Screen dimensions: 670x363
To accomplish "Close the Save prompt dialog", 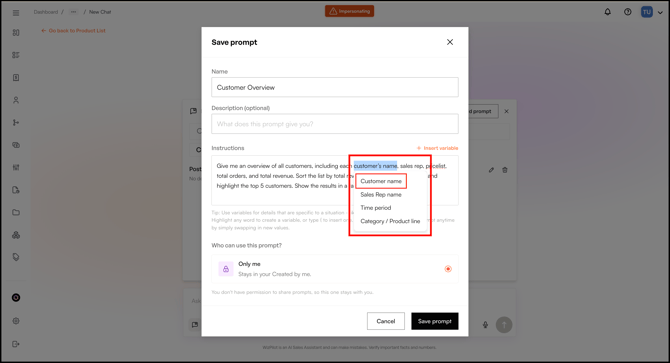I will [450, 42].
